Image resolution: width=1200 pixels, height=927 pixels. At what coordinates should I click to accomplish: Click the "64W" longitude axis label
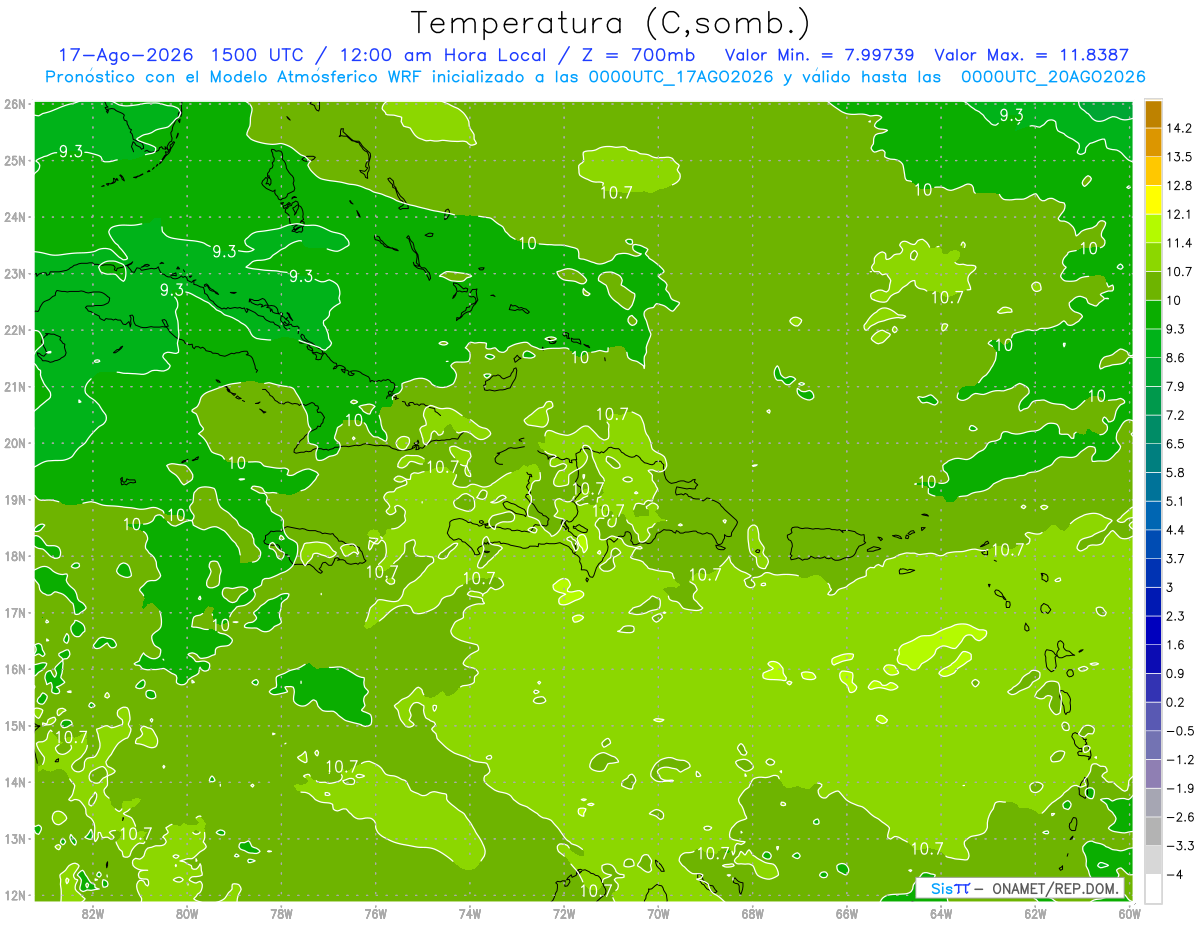tap(941, 913)
